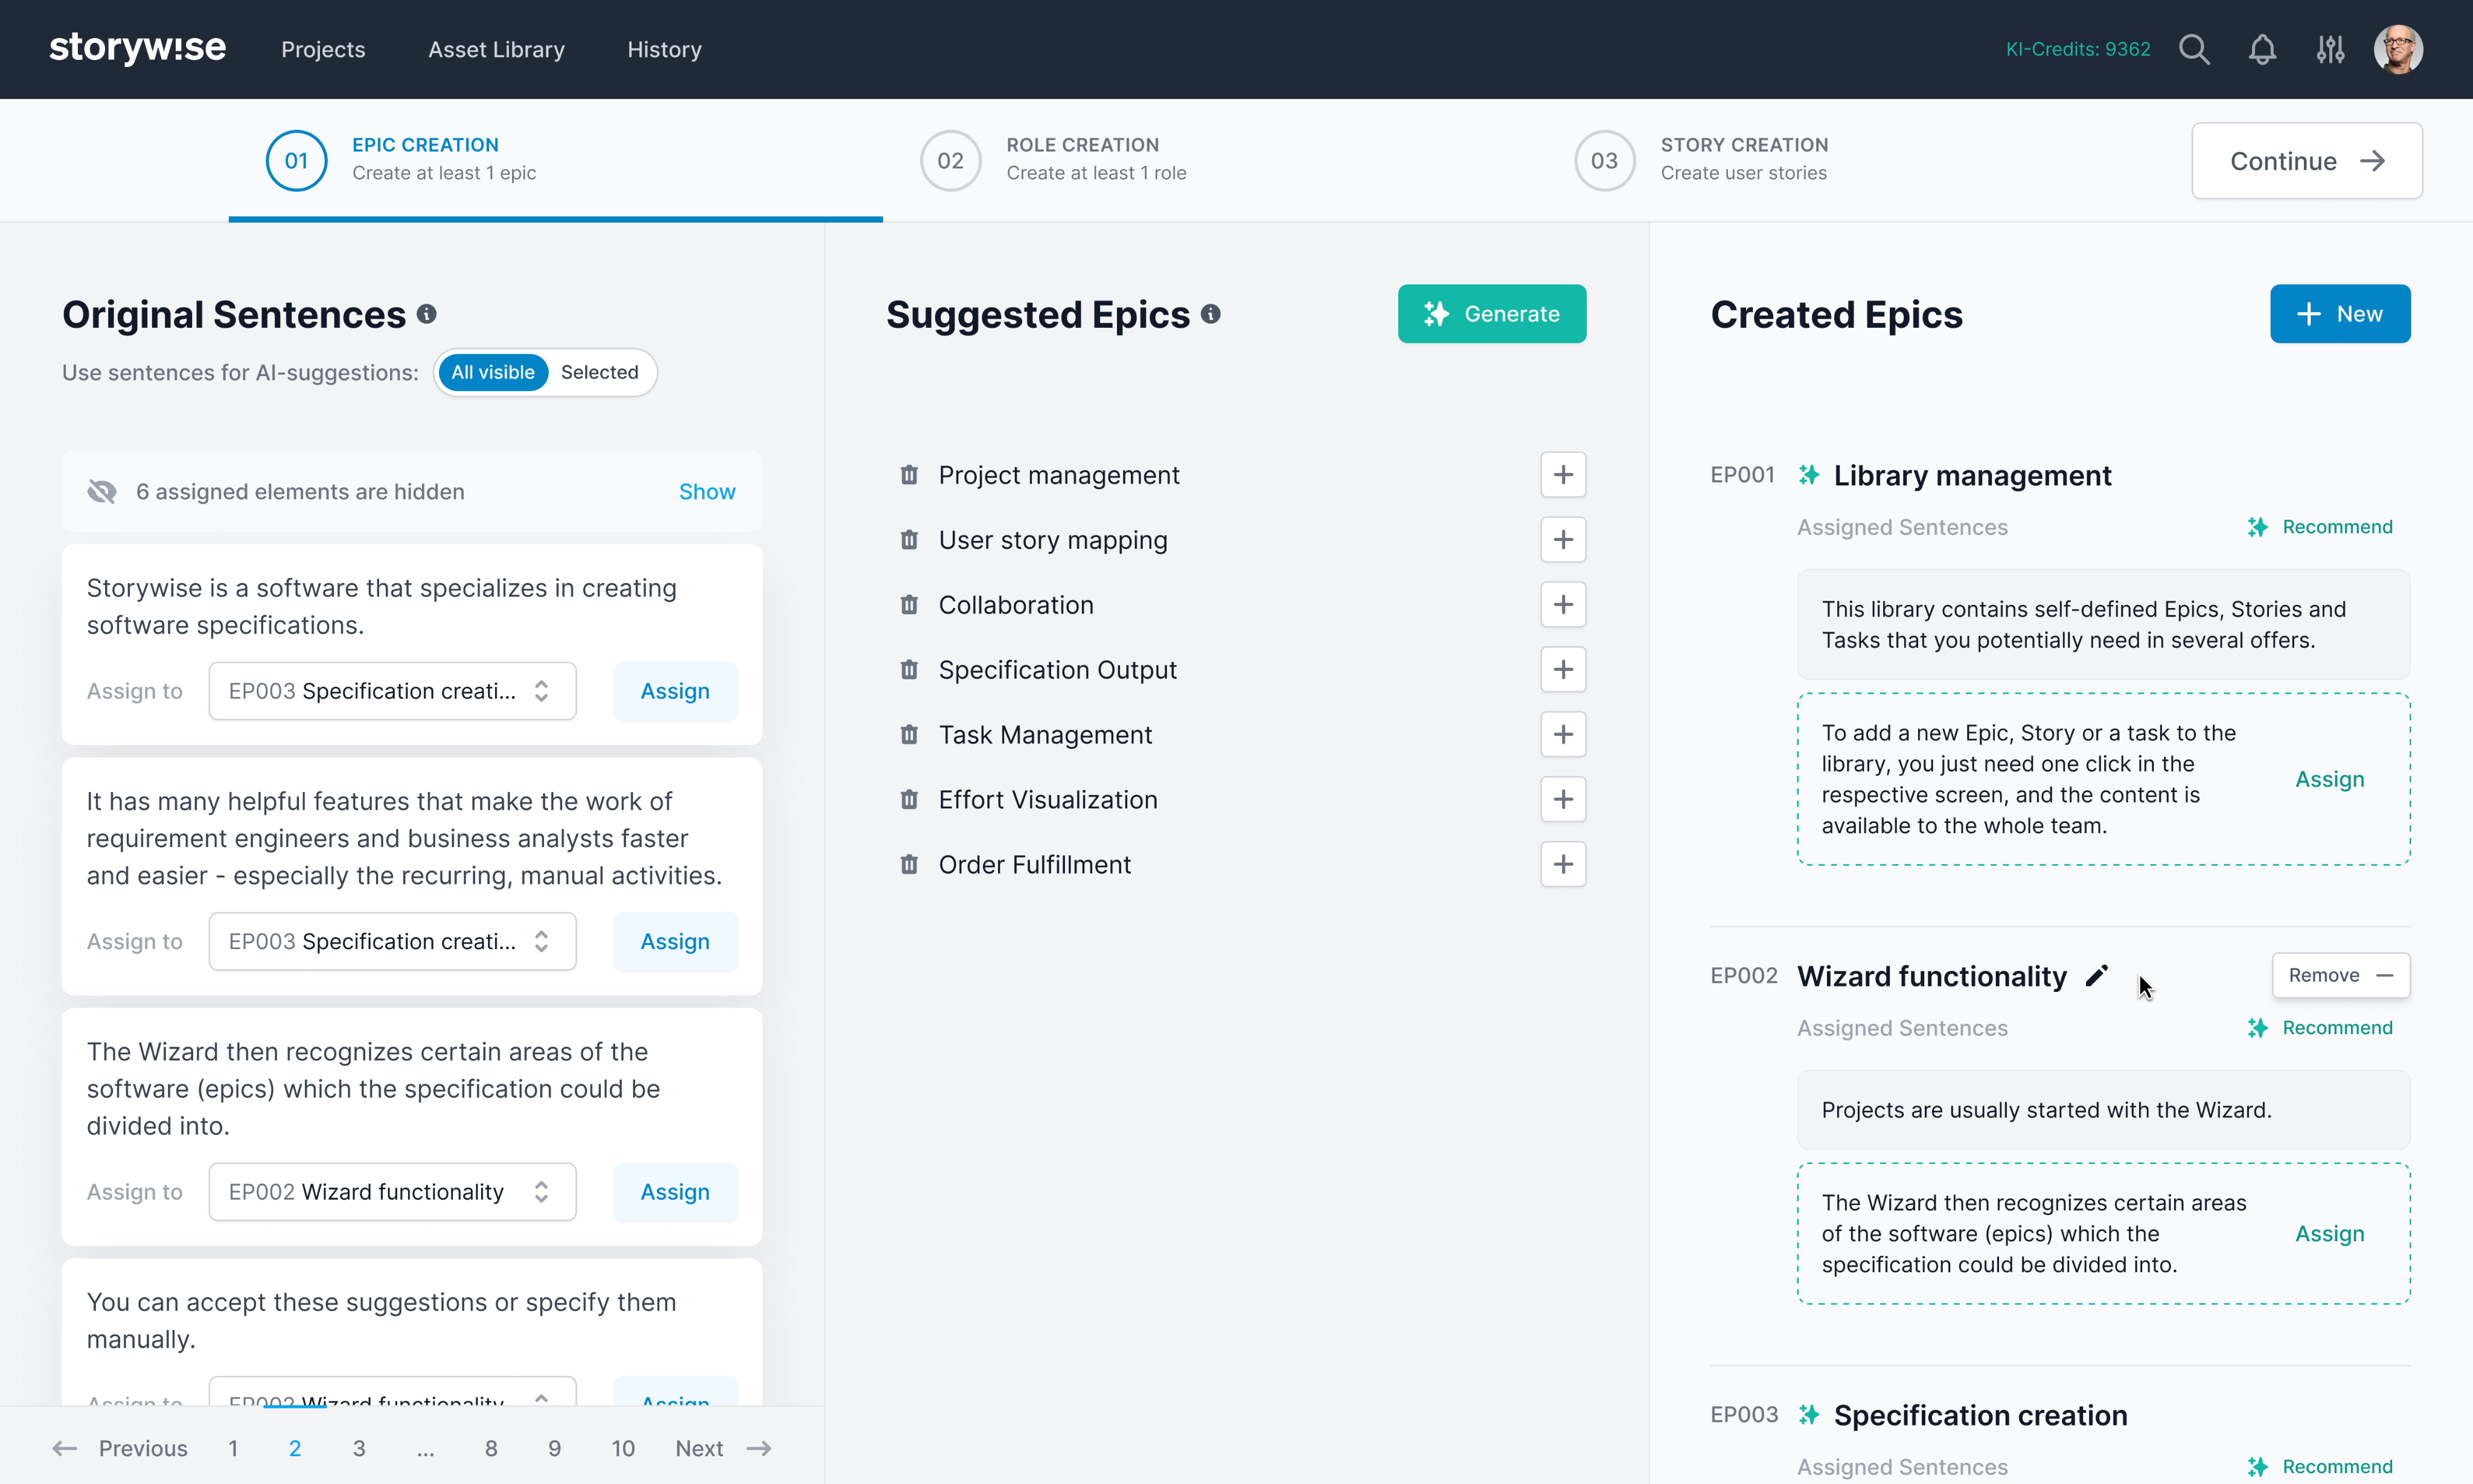Remove the Wizard functionality epic

(2340, 975)
